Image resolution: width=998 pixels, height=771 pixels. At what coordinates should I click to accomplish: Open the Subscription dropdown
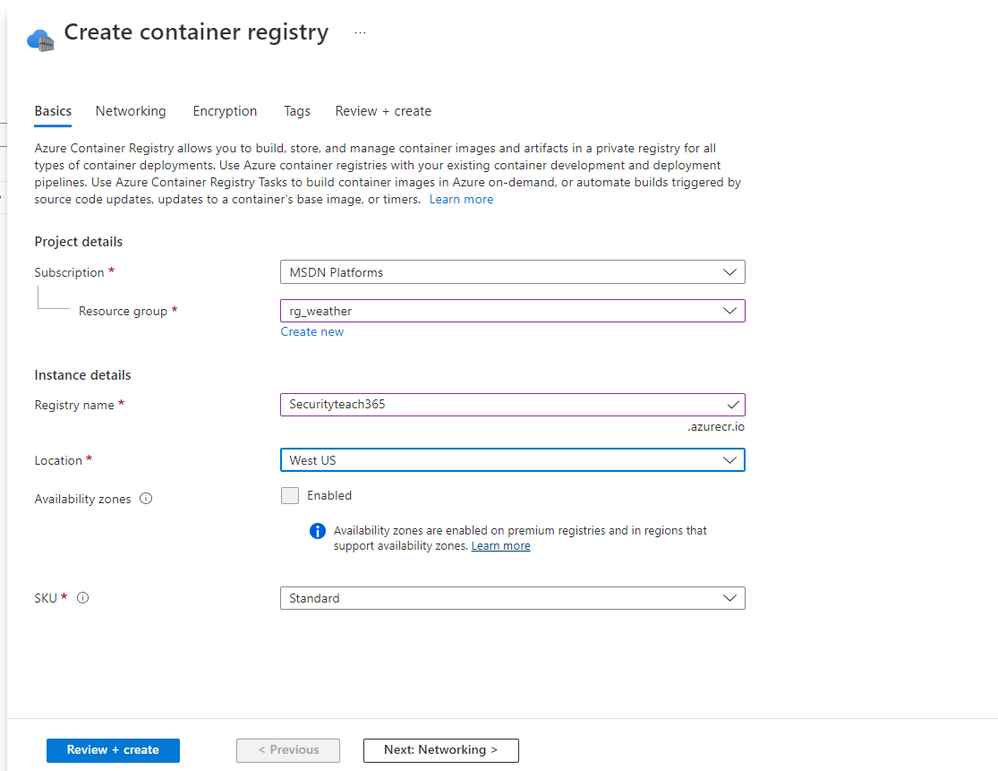(512, 272)
